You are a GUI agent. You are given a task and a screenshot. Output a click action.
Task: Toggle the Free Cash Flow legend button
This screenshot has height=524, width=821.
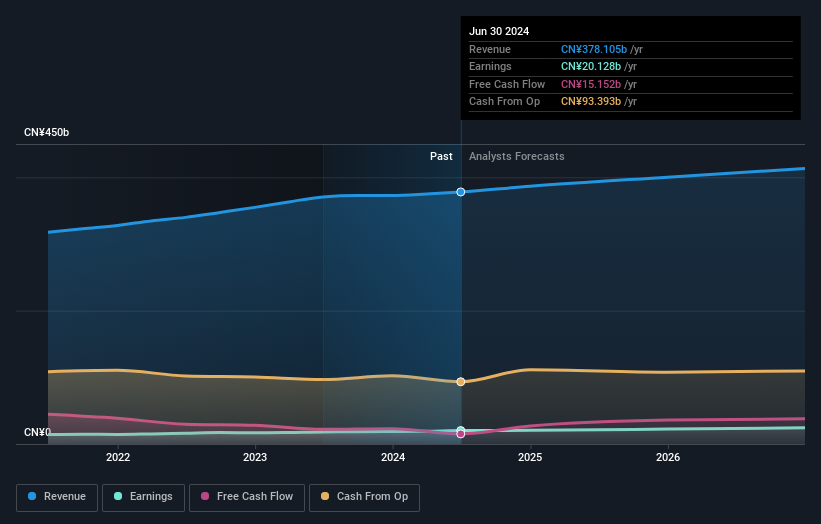(x=247, y=497)
